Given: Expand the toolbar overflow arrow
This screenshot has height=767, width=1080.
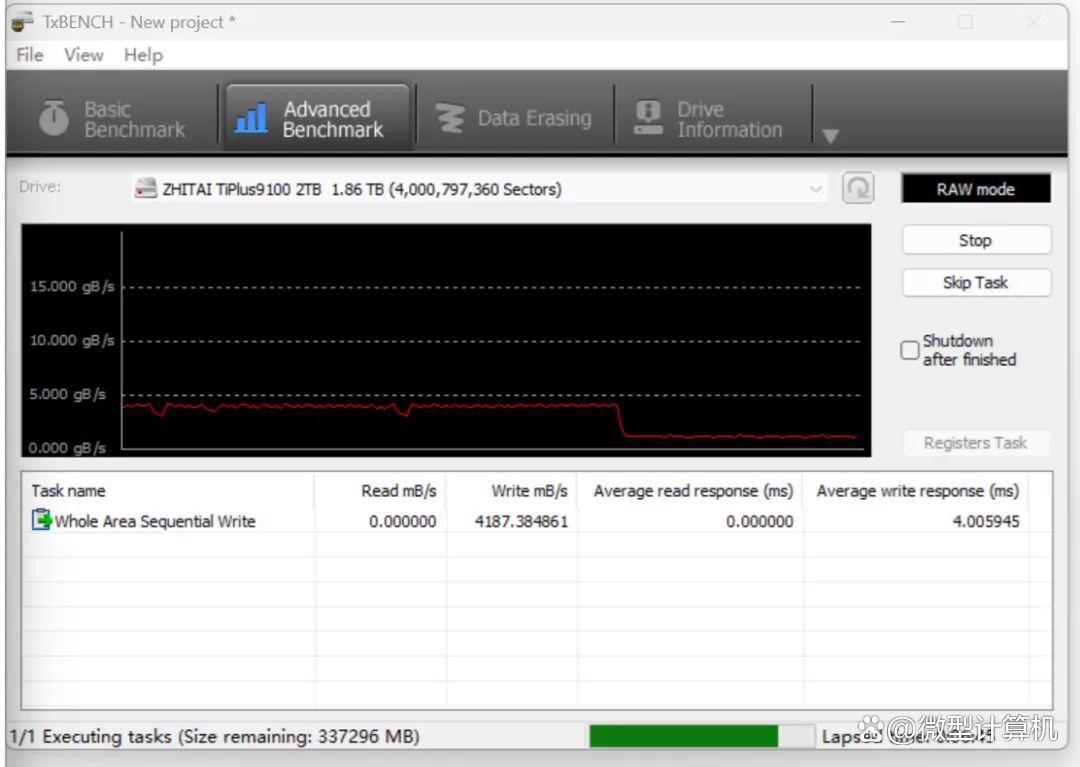Looking at the screenshot, I should tap(831, 136).
